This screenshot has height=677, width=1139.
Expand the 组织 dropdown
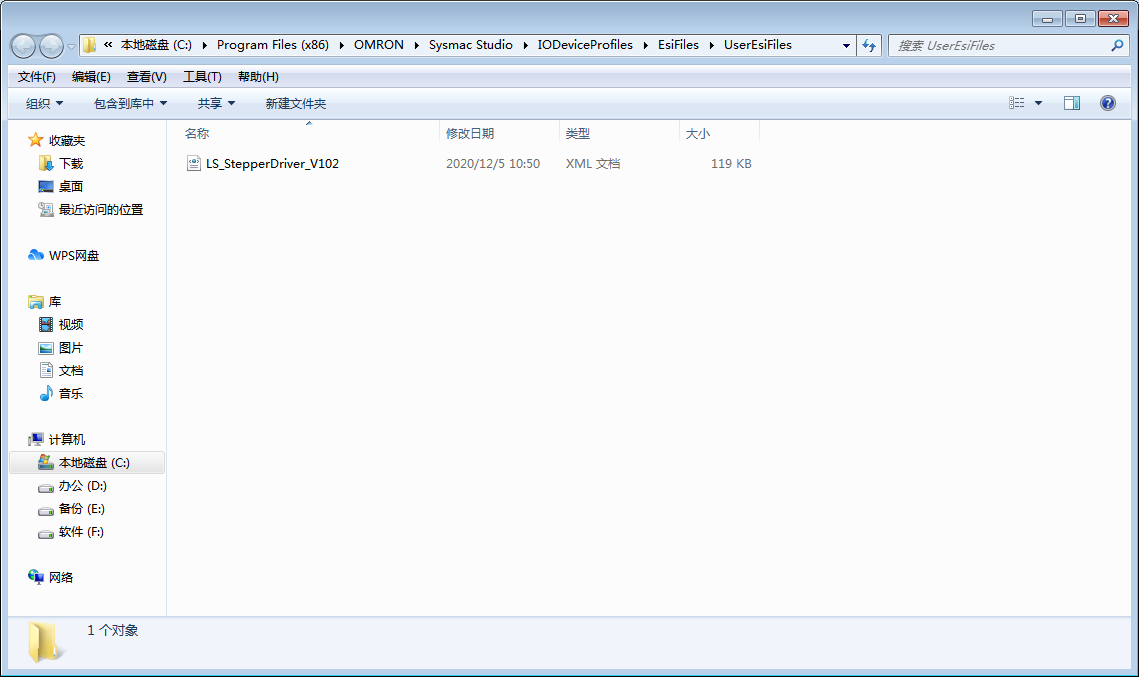(x=44, y=103)
